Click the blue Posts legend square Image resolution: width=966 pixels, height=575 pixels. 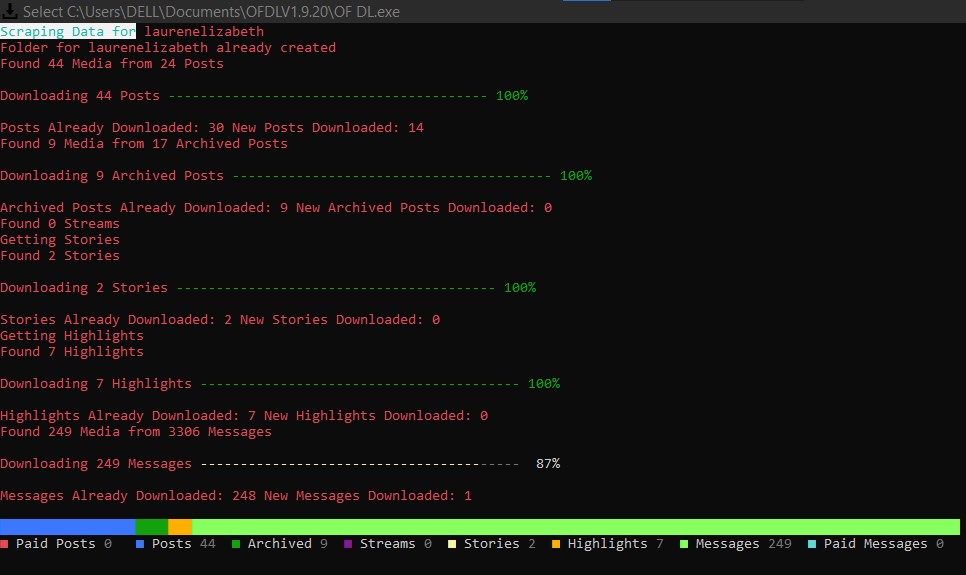[x=140, y=544]
